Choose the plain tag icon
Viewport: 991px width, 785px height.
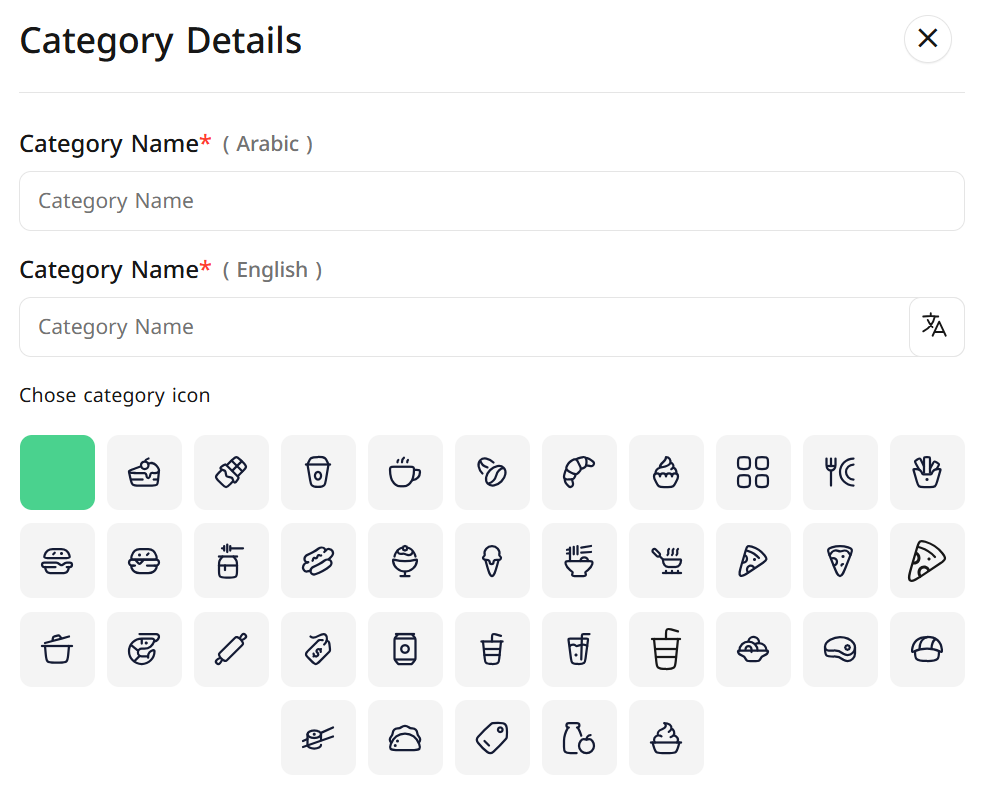[492, 738]
